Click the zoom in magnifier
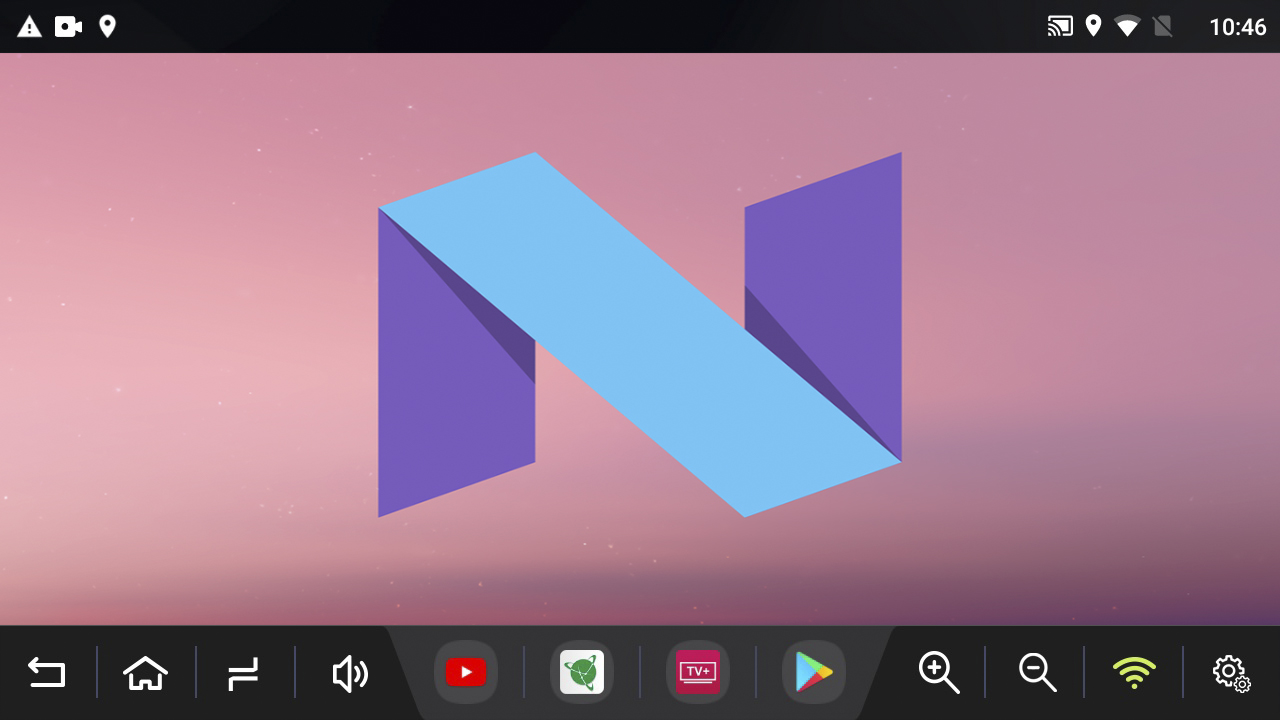1280x720 pixels. click(x=938, y=672)
